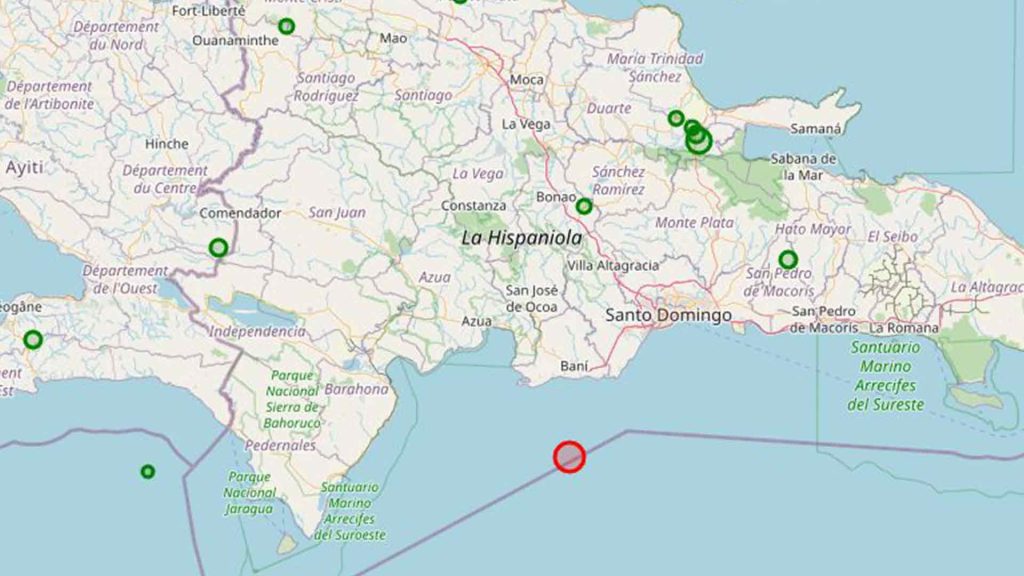Click Santuario Marino Arrecifes del Sureste label
This screenshot has height=576, width=1024.
point(886,376)
